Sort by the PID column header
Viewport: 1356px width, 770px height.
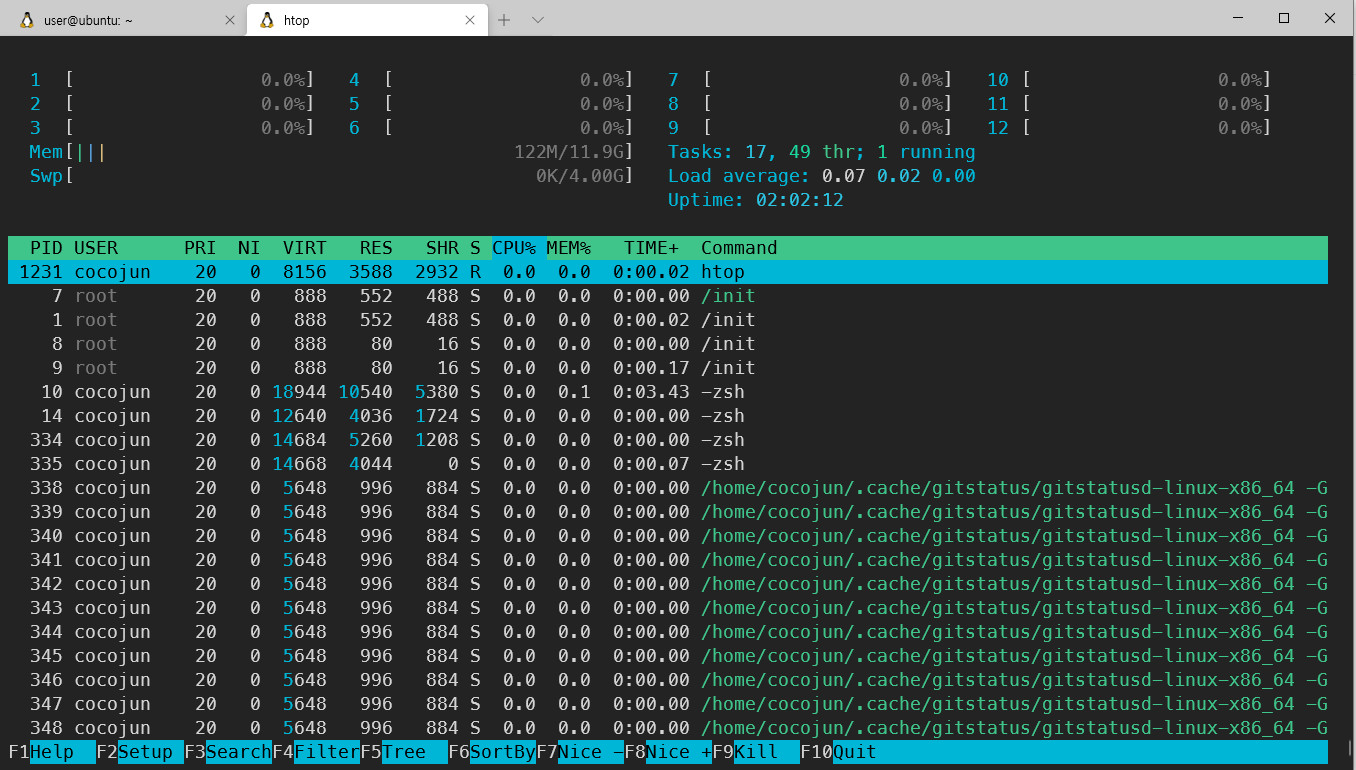pyautogui.click(x=46, y=248)
